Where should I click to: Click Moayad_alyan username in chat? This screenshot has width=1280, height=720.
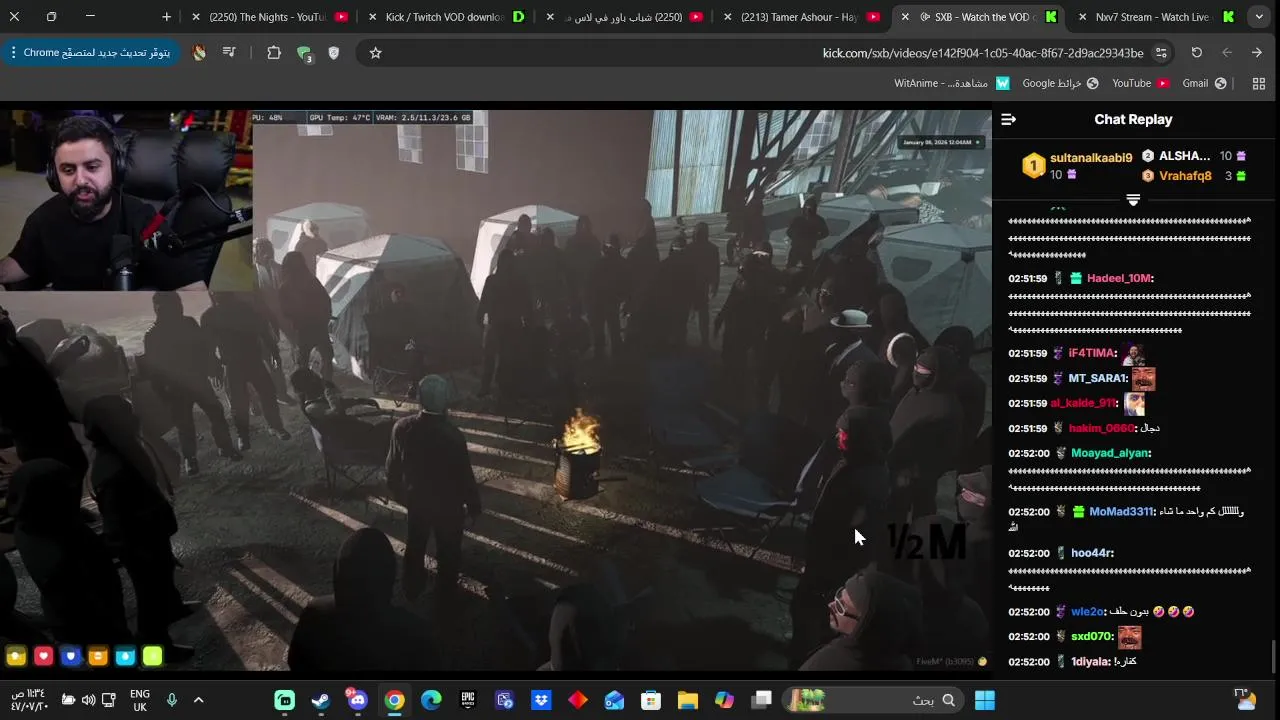point(1110,454)
